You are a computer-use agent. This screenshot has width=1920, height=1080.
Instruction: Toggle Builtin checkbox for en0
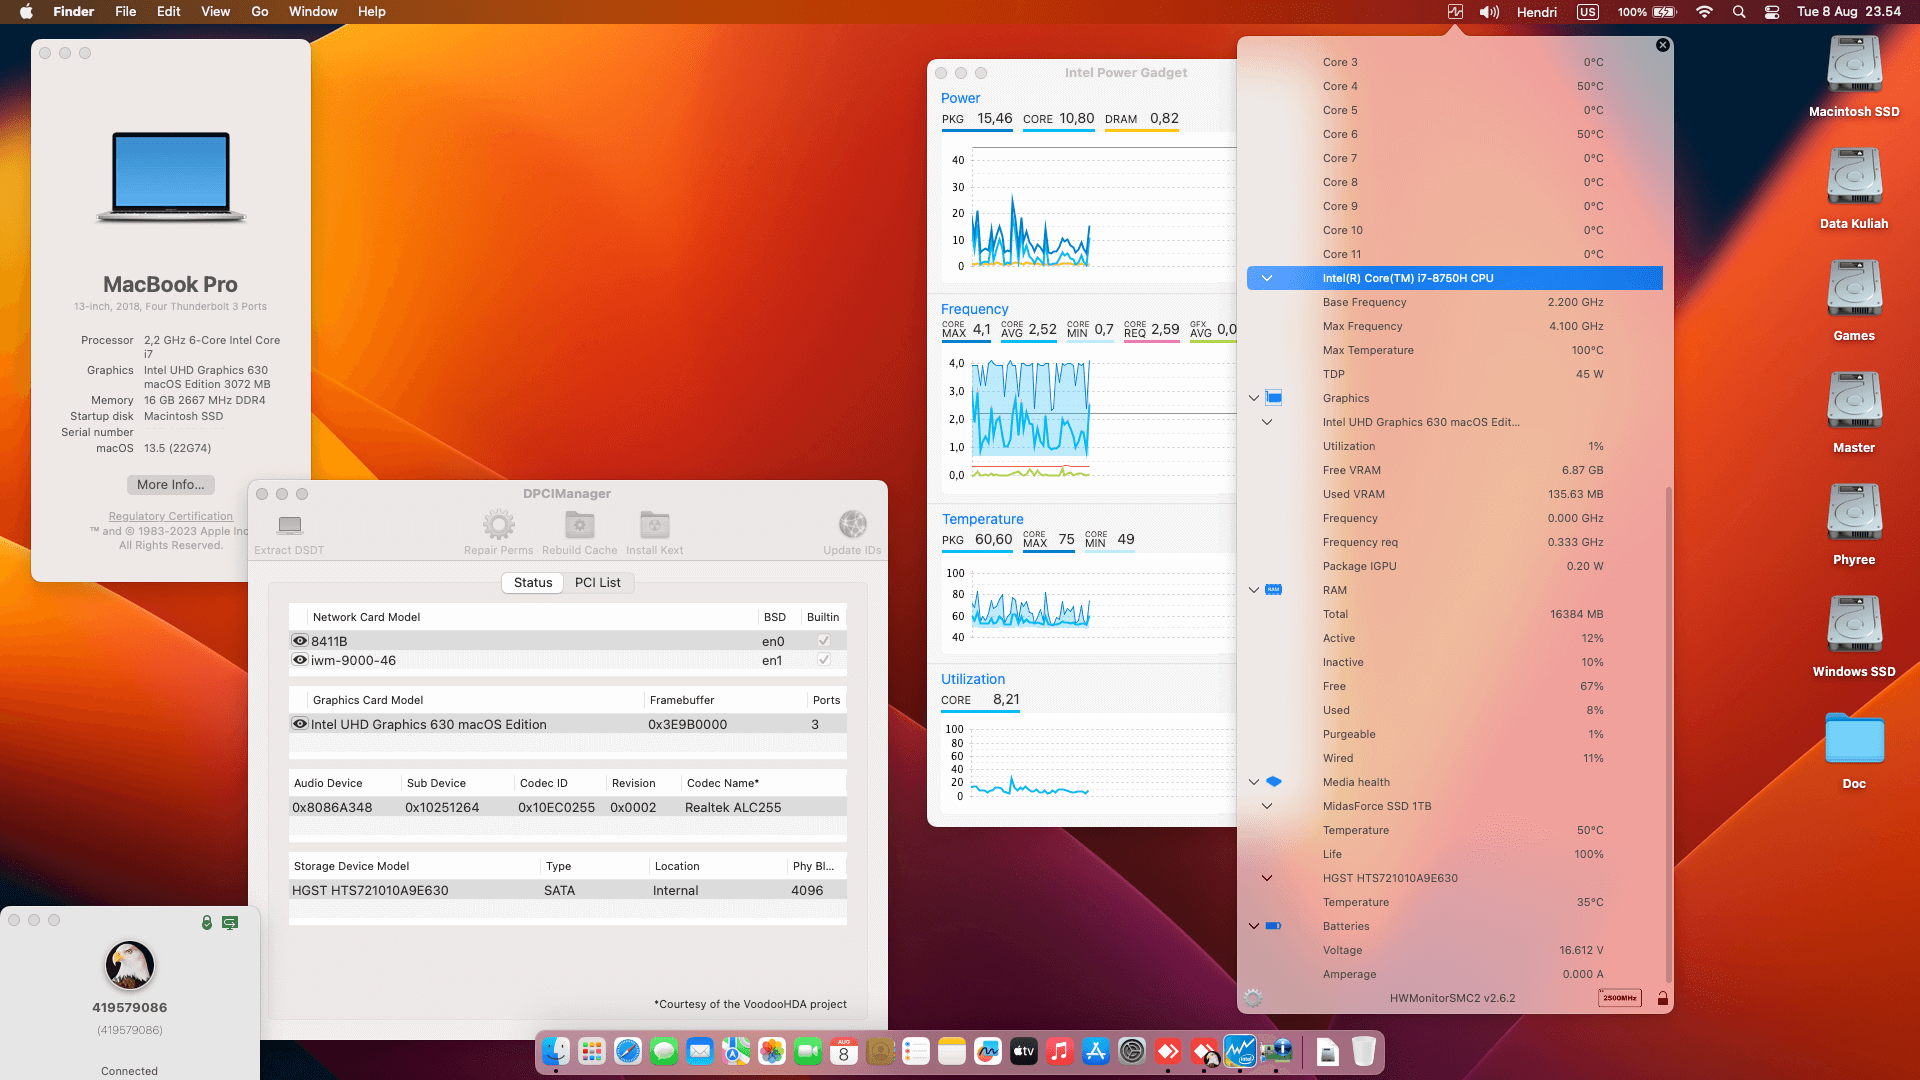click(824, 641)
